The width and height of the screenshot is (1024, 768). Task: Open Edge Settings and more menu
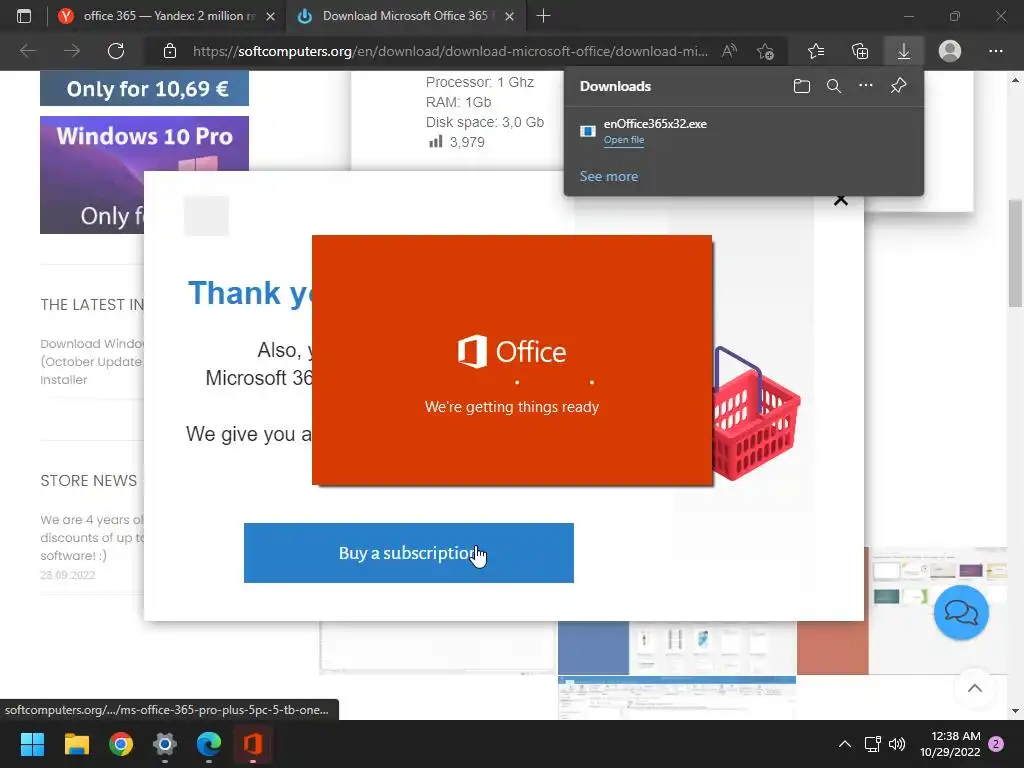click(995, 51)
